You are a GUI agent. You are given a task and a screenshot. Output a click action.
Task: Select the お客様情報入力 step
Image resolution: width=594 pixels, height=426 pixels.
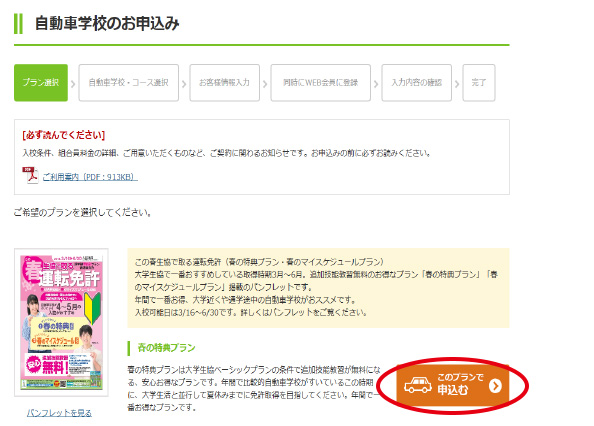coord(225,83)
